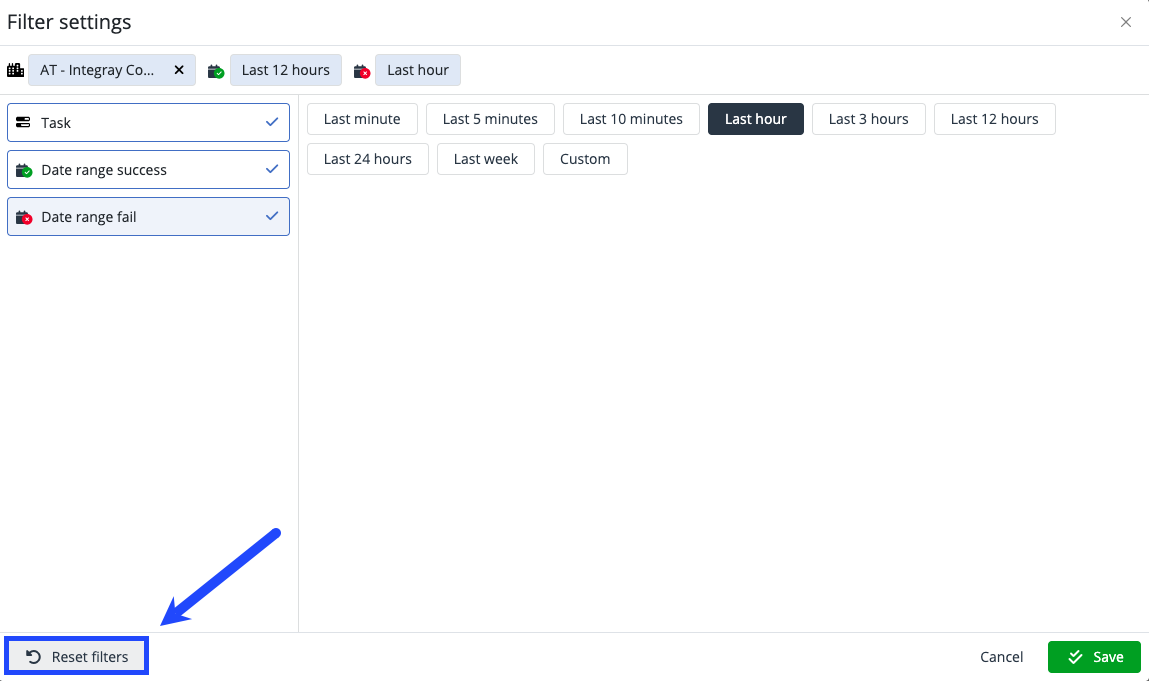Click the Task toggle icon in sidebar
The height and width of the screenshot is (681, 1149).
point(23,123)
